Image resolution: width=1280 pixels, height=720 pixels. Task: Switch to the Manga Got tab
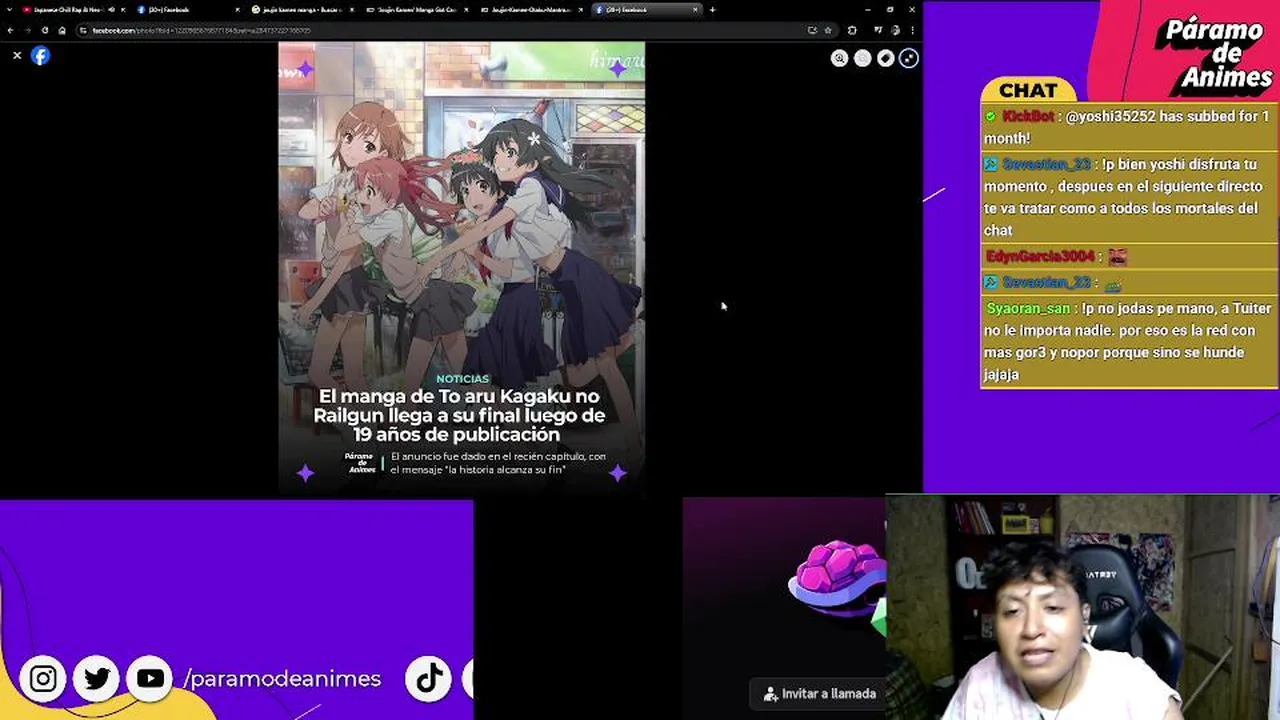coord(416,10)
